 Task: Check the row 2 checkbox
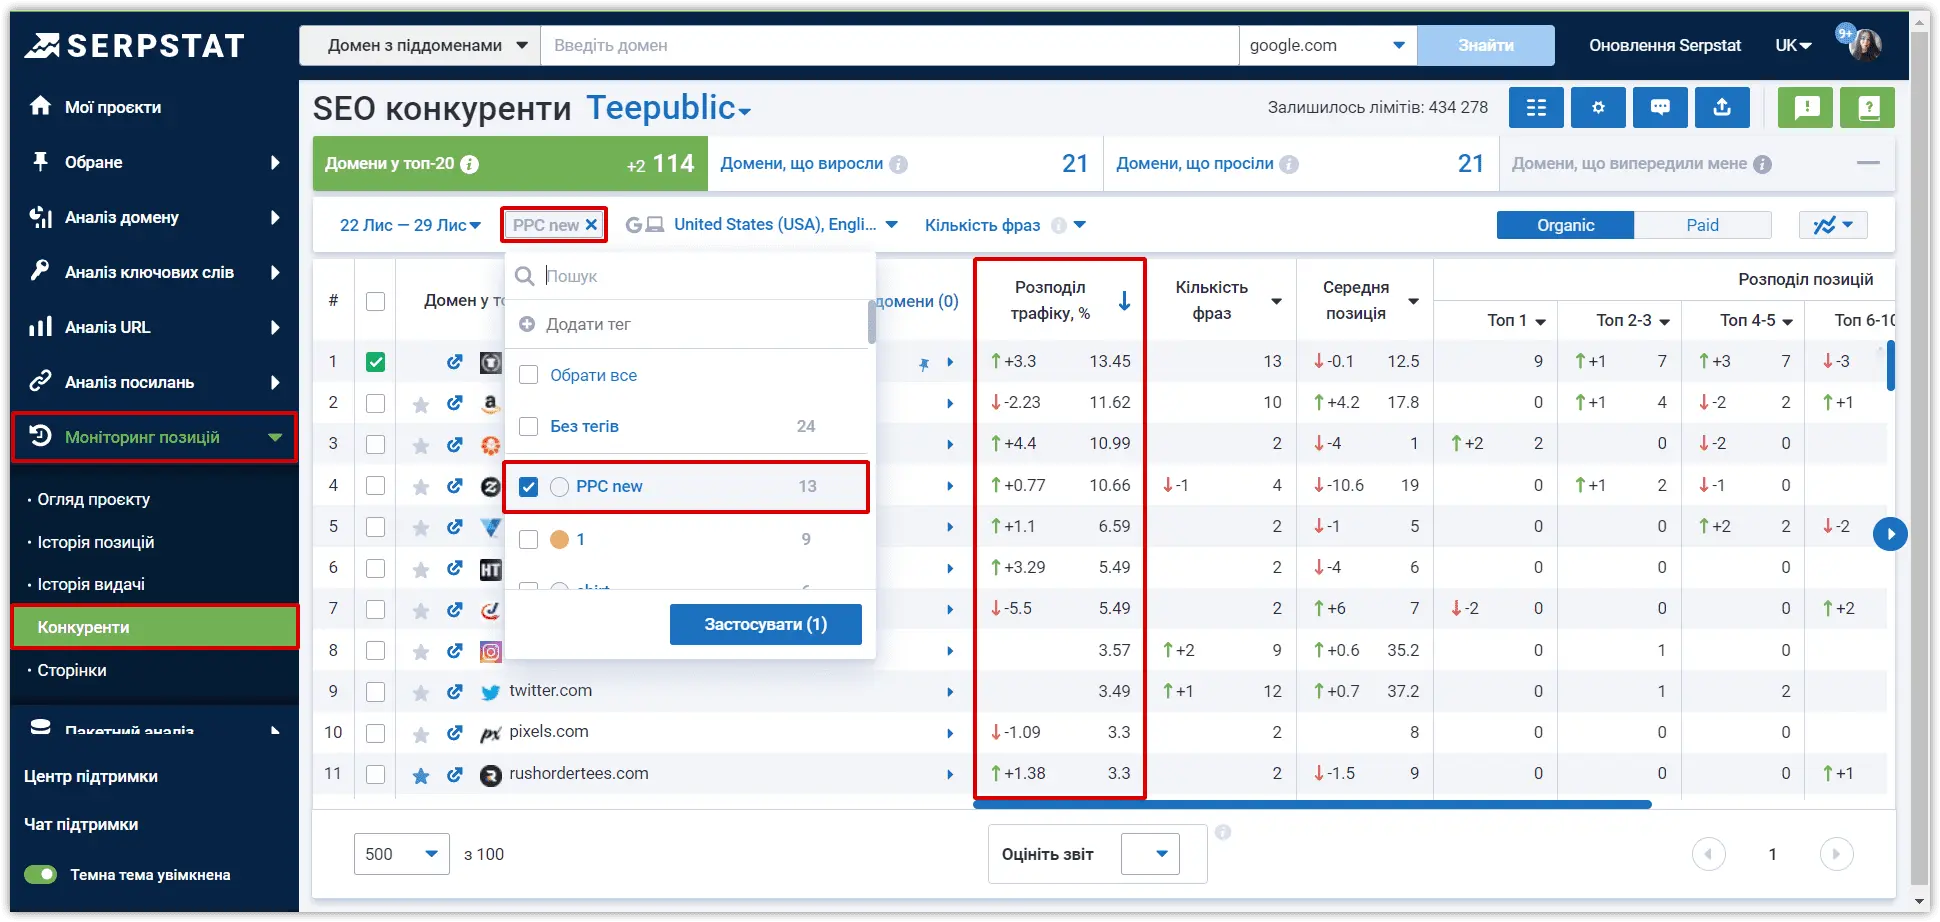click(375, 403)
